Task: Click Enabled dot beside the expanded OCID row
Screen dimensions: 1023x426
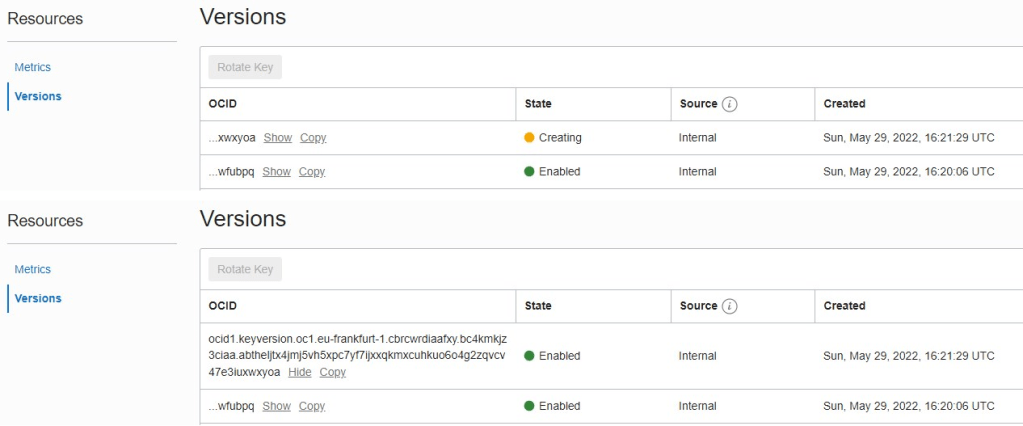Action: click(x=529, y=356)
